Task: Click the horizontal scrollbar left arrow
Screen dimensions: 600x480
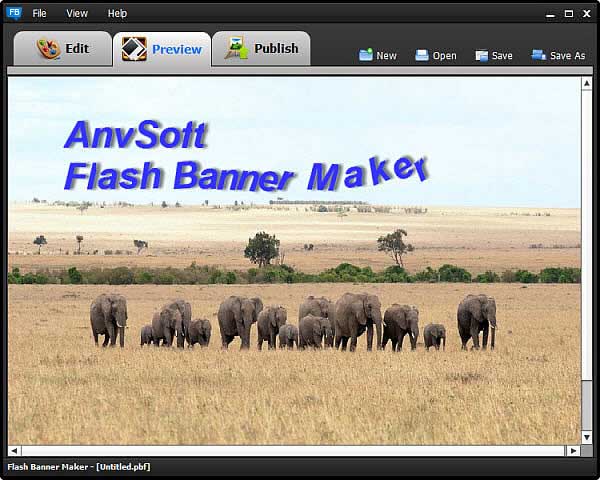Action: [x=14, y=451]
